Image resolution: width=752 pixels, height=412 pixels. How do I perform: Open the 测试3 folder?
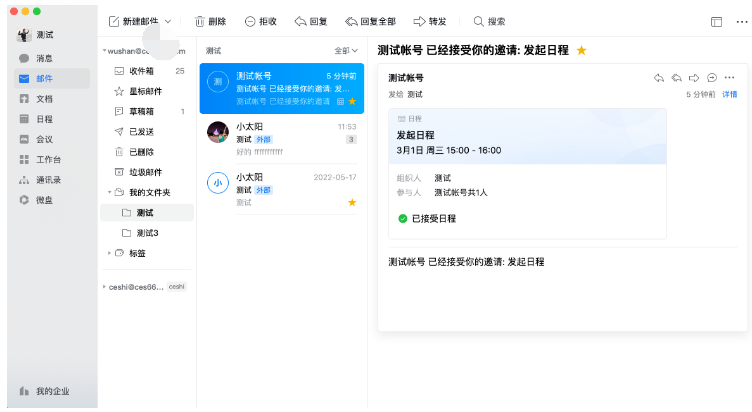[147, 233]
